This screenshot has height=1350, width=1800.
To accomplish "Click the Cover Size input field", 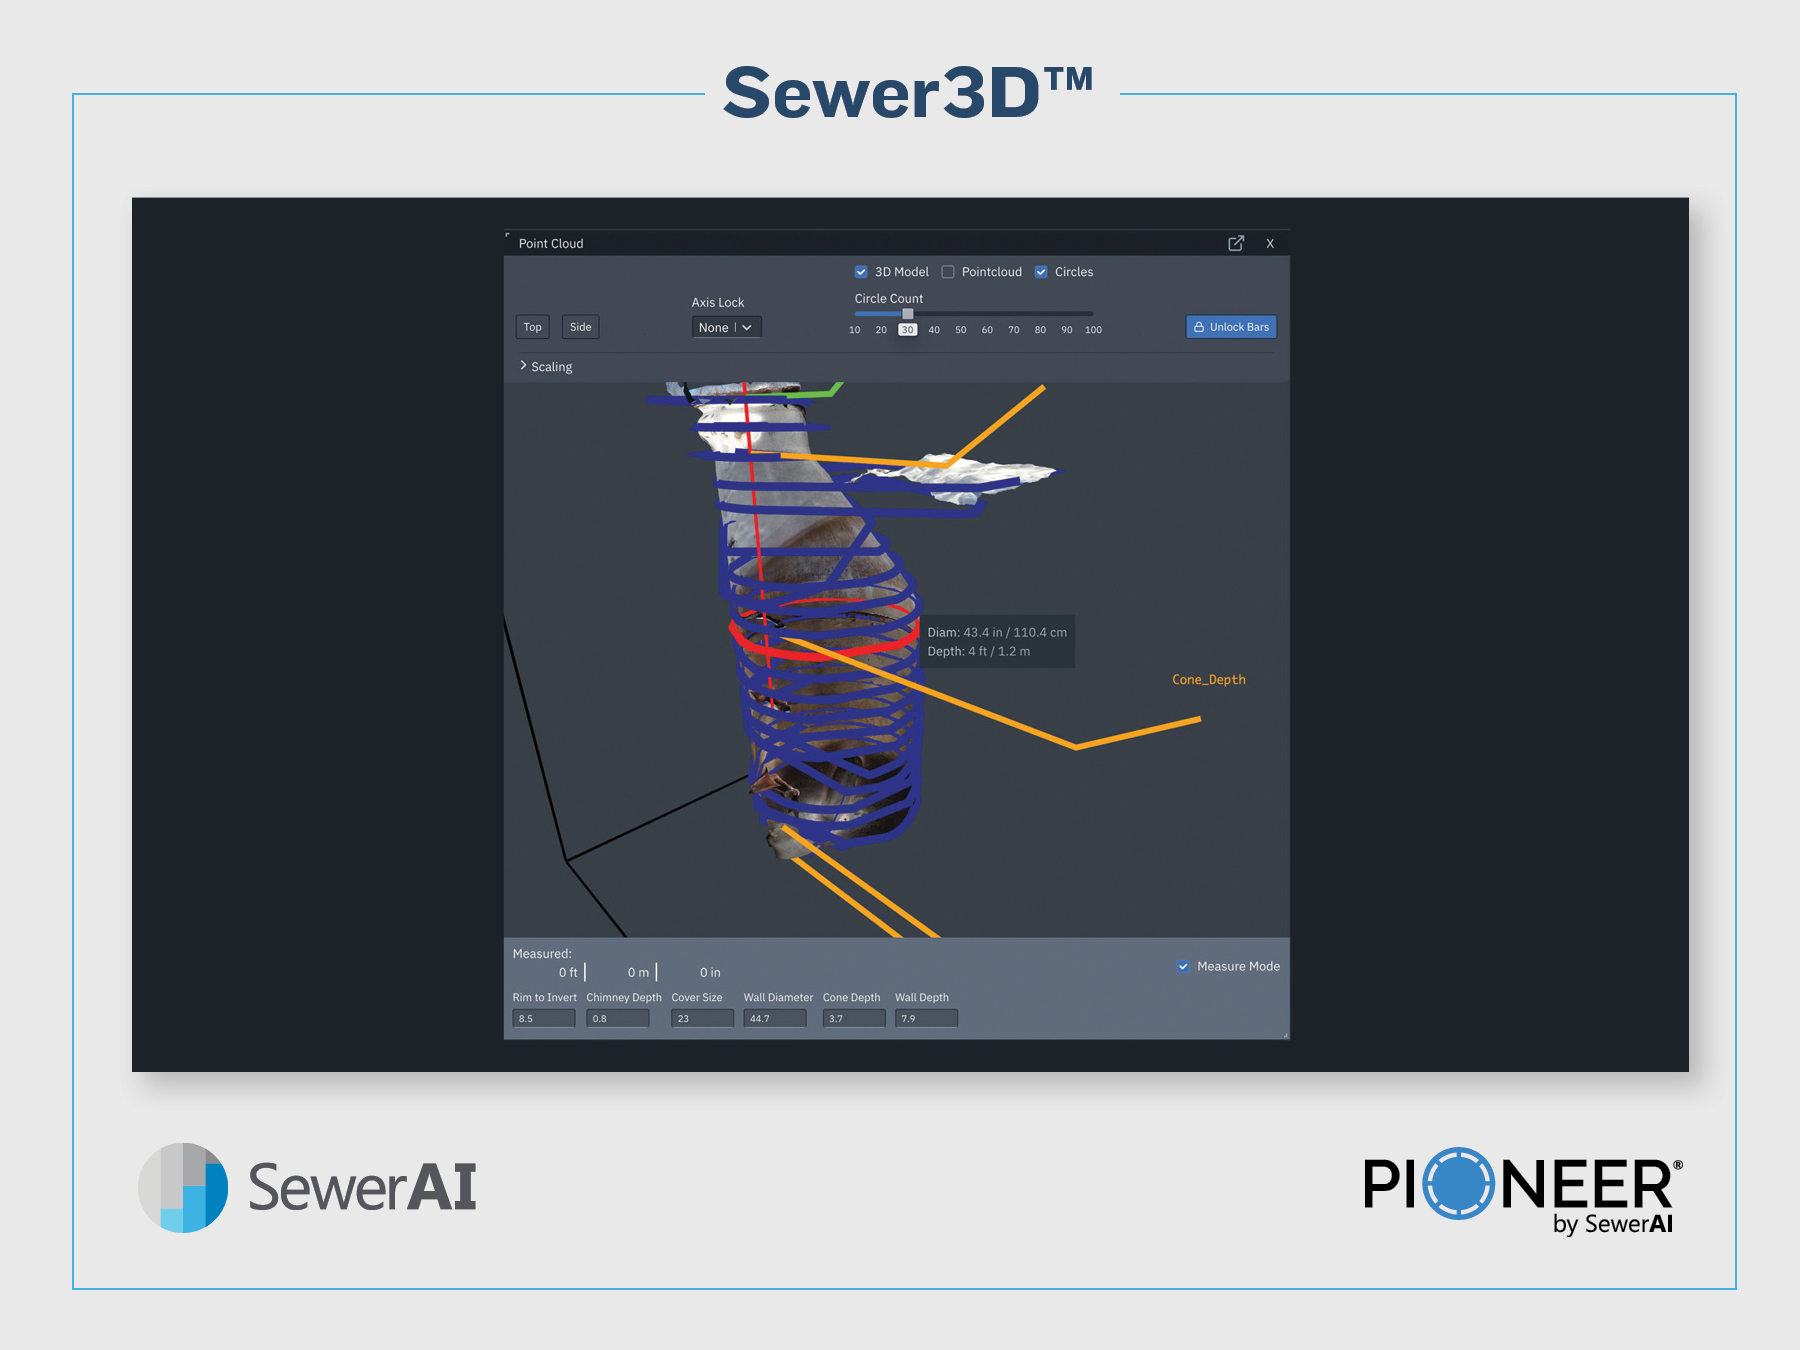I will (x=703, y=1018).
